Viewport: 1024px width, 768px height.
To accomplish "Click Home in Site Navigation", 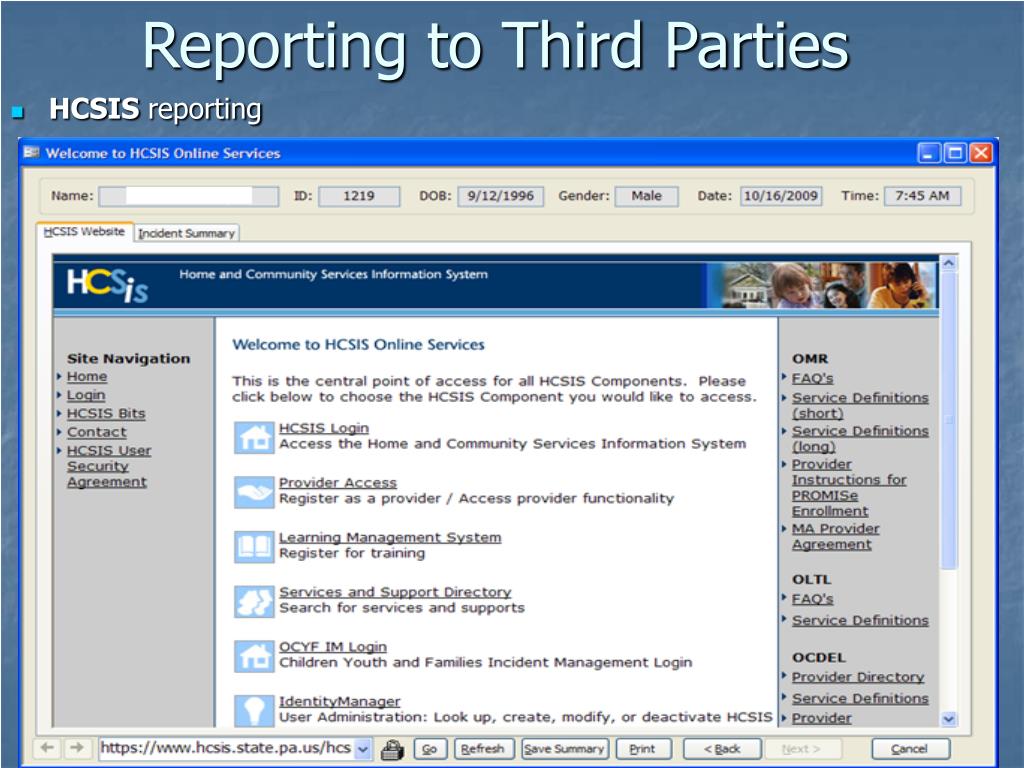I will point(87,377).
